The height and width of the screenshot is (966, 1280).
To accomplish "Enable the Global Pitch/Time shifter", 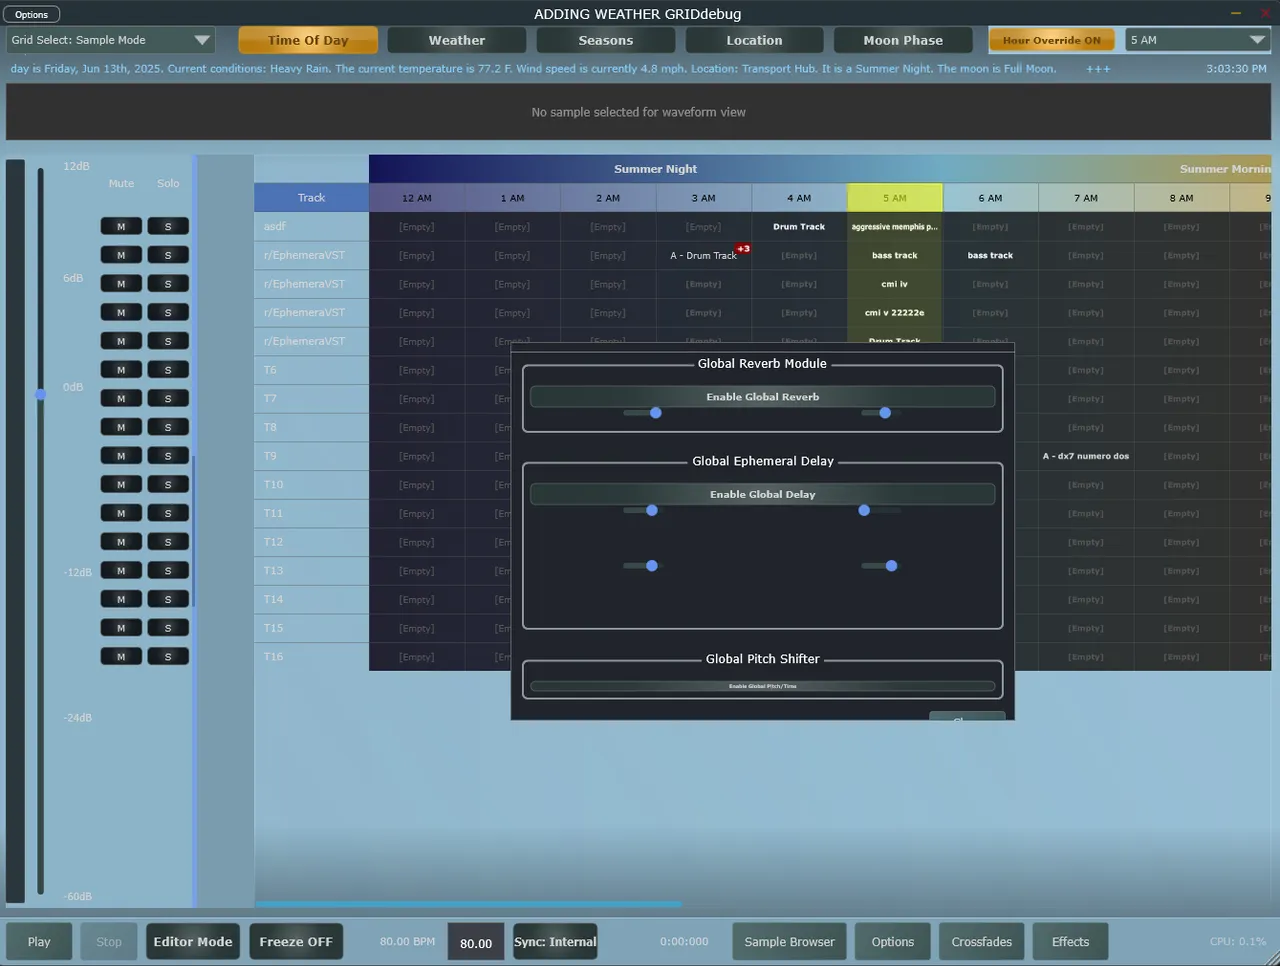I will coord(762,686).
